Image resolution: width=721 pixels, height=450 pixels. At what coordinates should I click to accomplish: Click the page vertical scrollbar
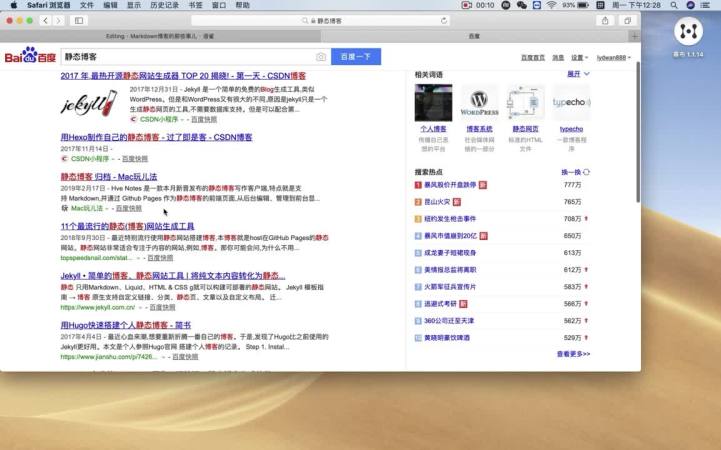tap(638, 132)
